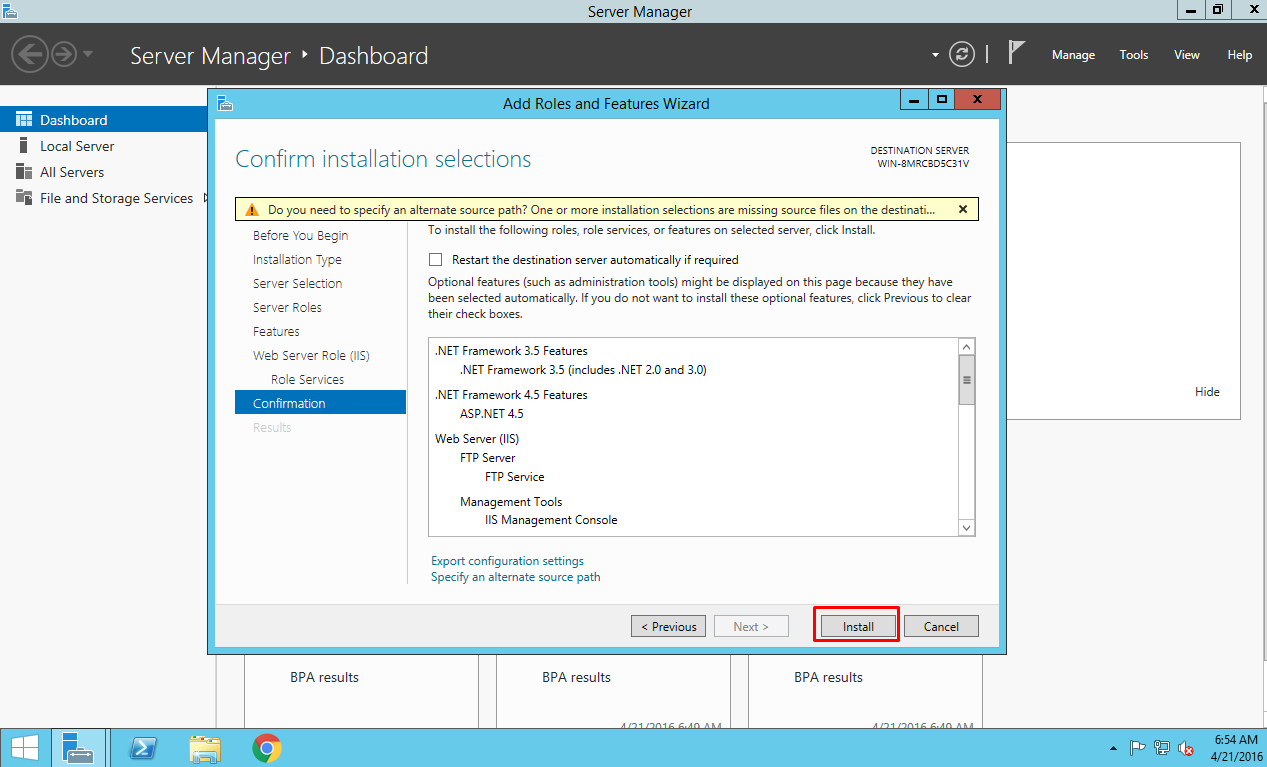Click Action Center flag tray icon

click(x=1138, y=748)
